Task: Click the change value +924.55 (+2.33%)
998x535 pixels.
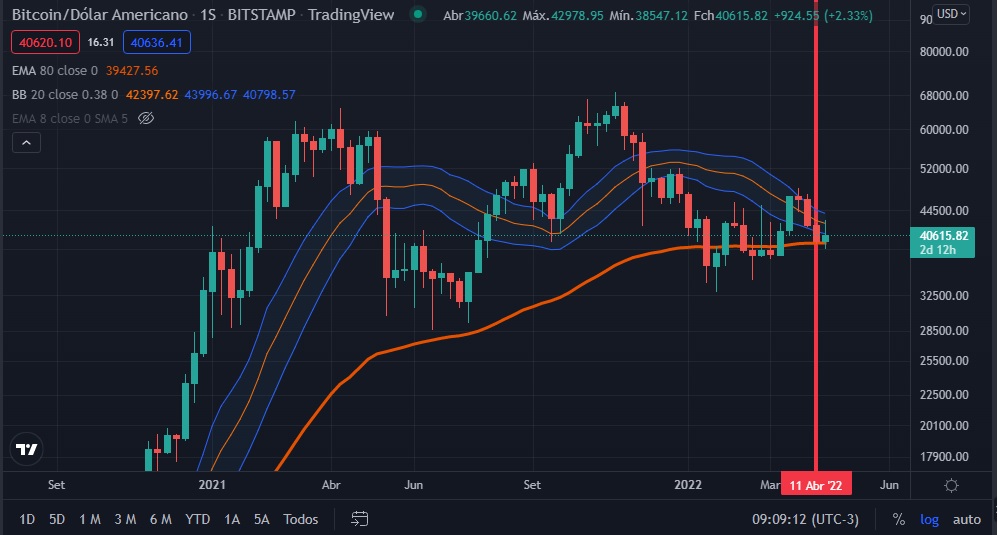Action: (x=823, y=15)
